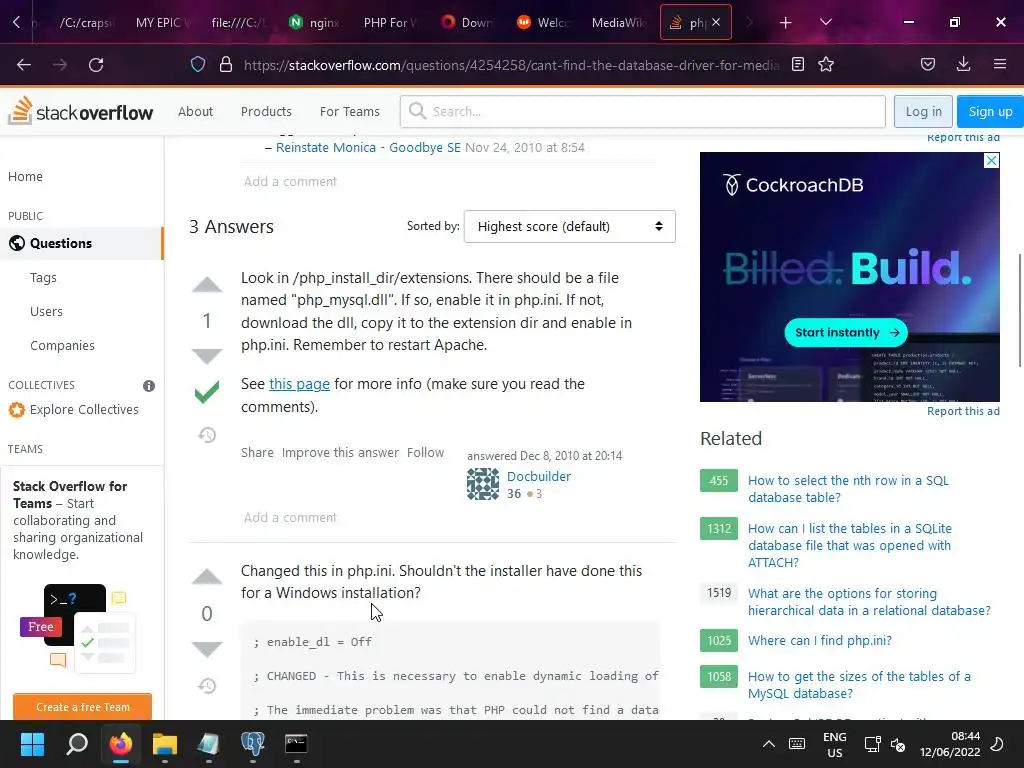Viewport: 1024px width, 768px height.
Task: Switch to the Download tab
Action: [x=466, y=23]
